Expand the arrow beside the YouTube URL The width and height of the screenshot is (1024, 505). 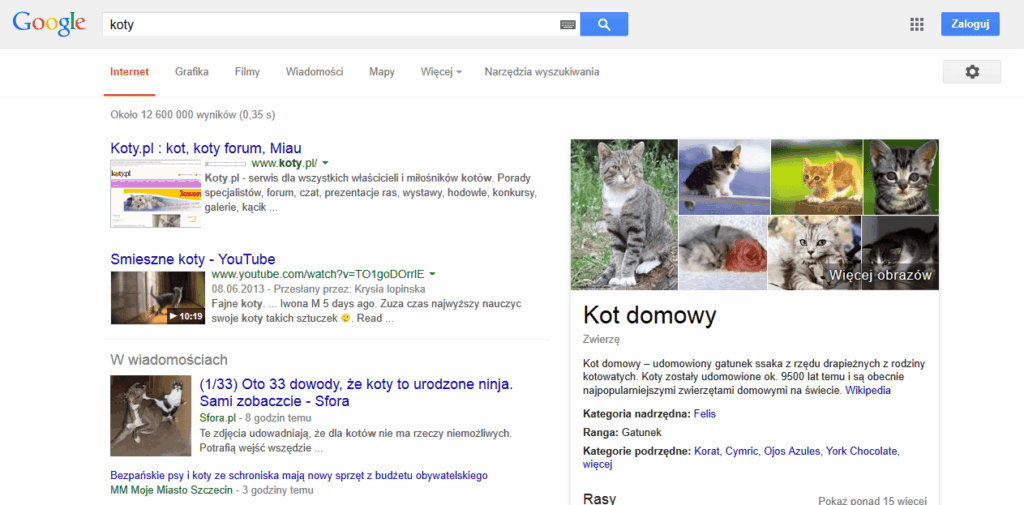pyautogui.click(x=432, y=273)
